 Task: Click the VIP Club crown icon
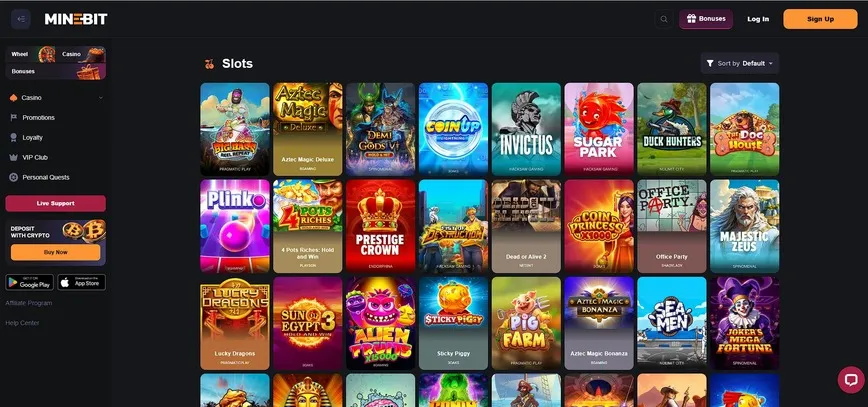pos(14,157)
